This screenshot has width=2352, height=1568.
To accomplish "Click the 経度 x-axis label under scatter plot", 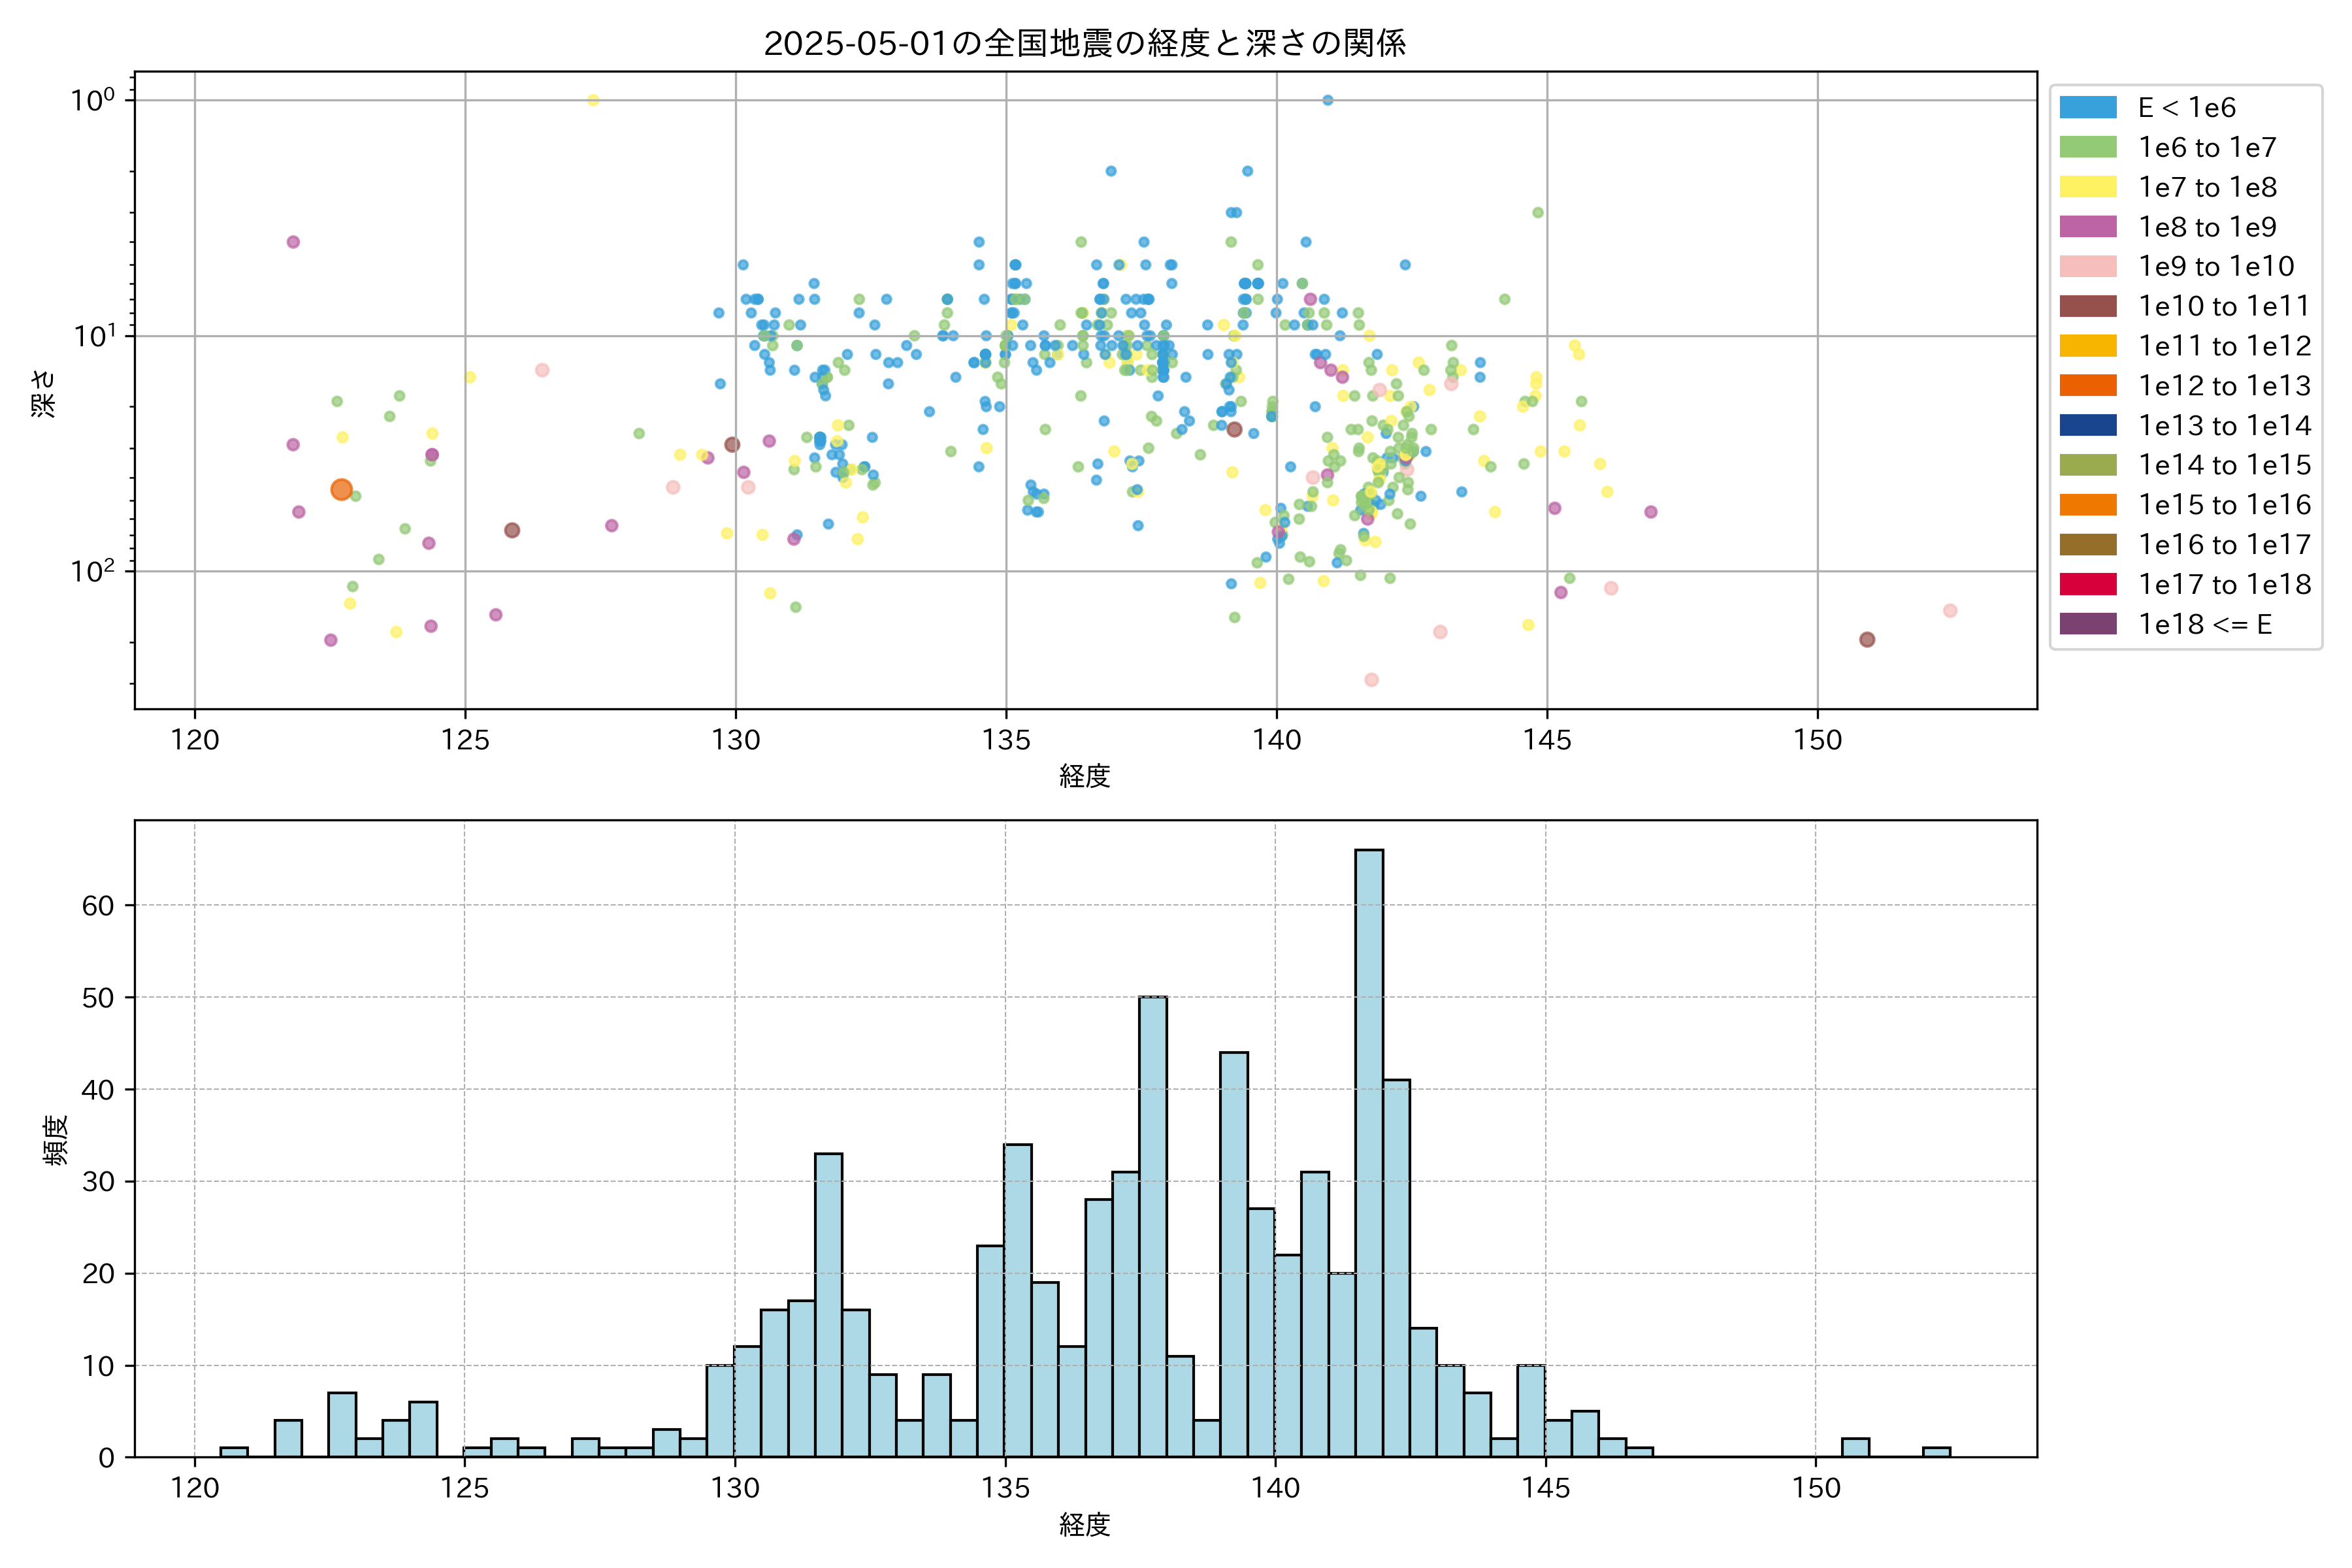I will [x=1085, y=776].
